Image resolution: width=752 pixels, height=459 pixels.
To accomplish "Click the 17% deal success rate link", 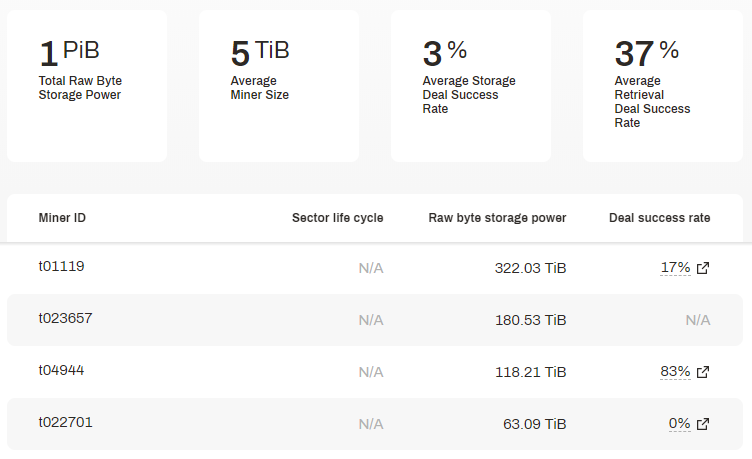I will (x=675, y=267).
